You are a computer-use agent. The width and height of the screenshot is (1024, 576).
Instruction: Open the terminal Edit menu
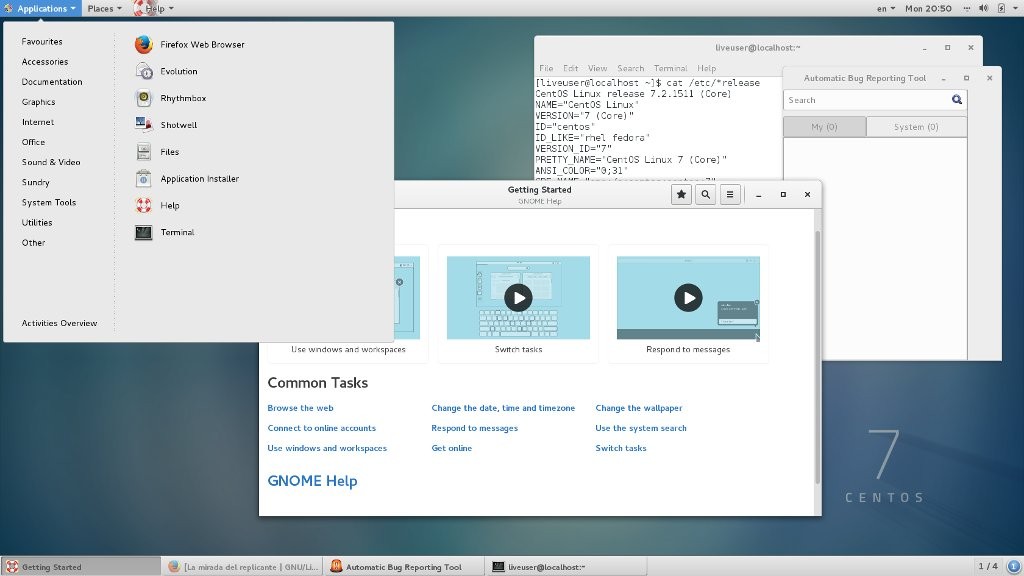coord(570,68)
